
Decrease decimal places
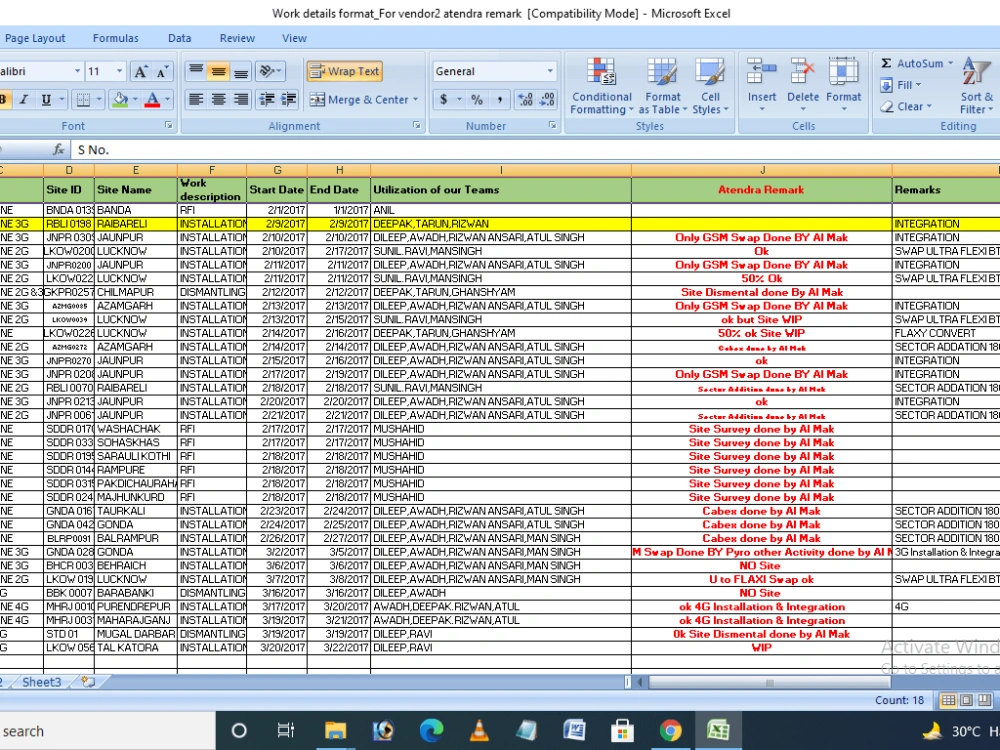[x=547, y=99]
